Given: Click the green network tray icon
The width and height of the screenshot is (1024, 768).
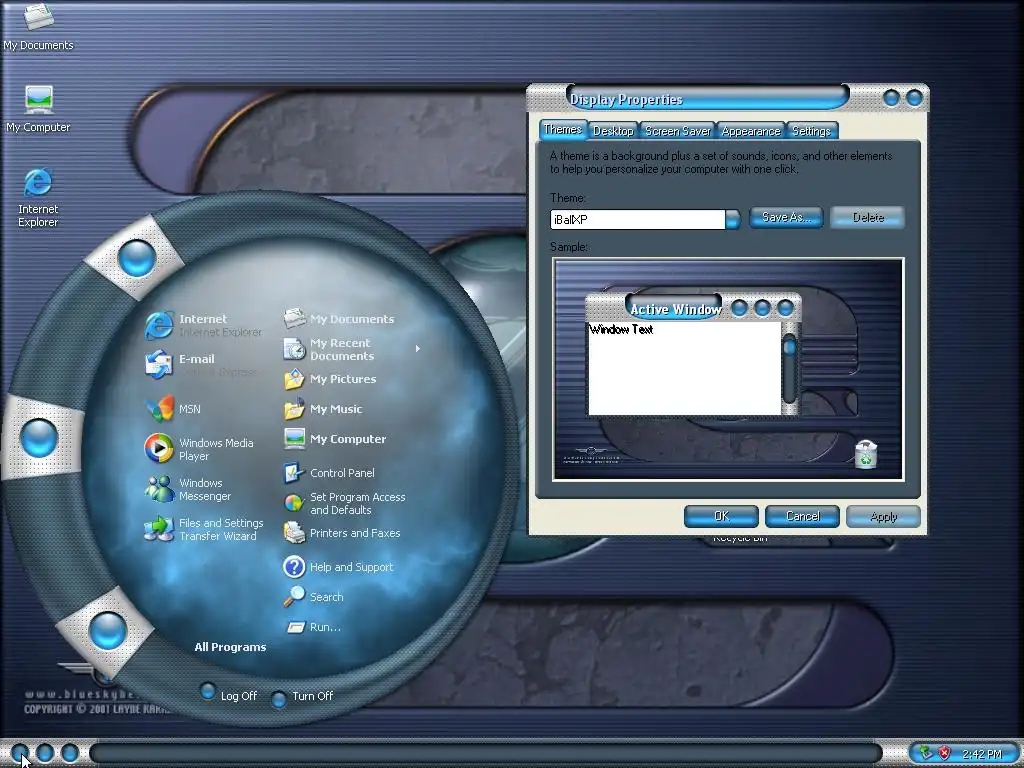Looking at the screenshot, I should (x=925, y=753).
